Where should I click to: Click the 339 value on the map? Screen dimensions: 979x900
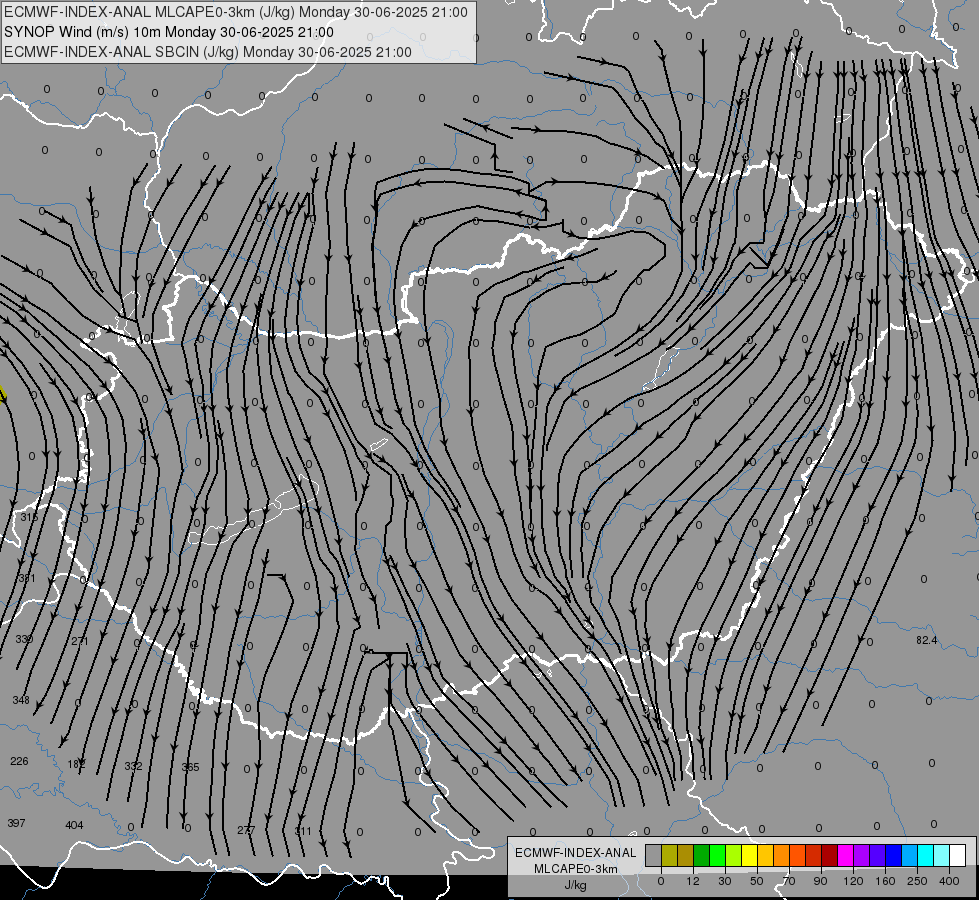point(24,640)
